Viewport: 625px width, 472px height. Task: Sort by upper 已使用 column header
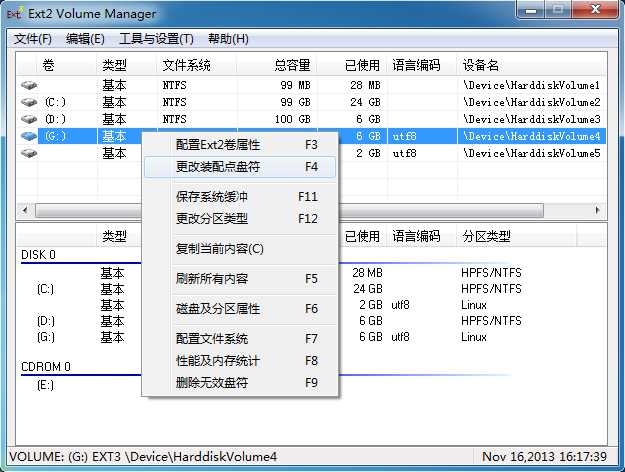pyautogui.click(x=352, y=65)
